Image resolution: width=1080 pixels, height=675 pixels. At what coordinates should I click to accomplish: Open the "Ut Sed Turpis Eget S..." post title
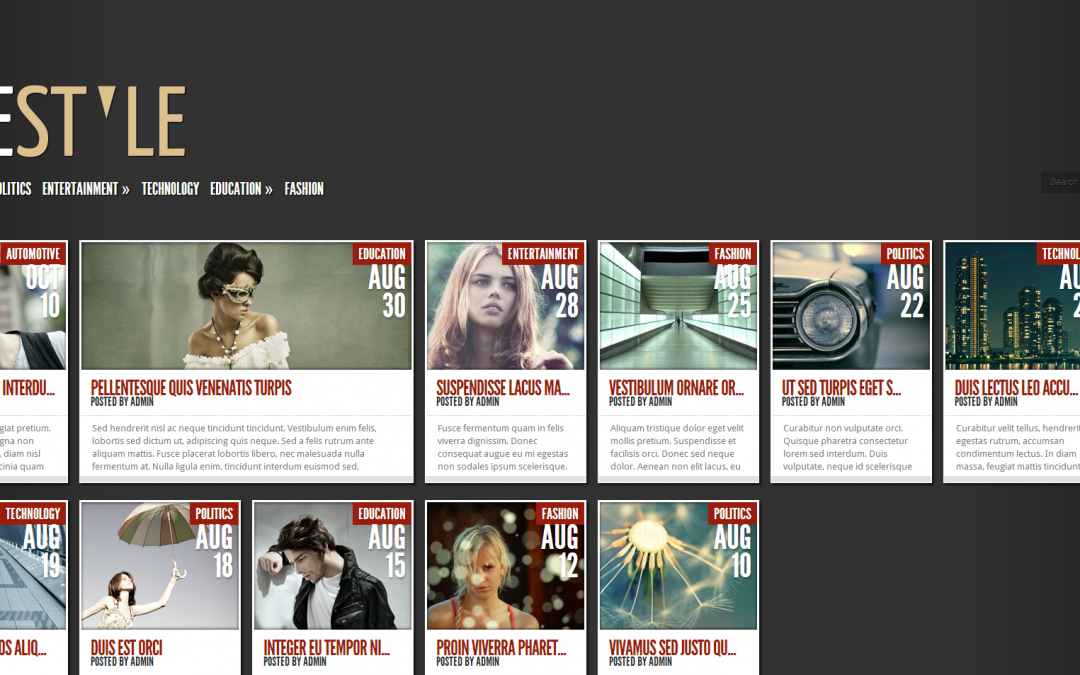point(841,388)
